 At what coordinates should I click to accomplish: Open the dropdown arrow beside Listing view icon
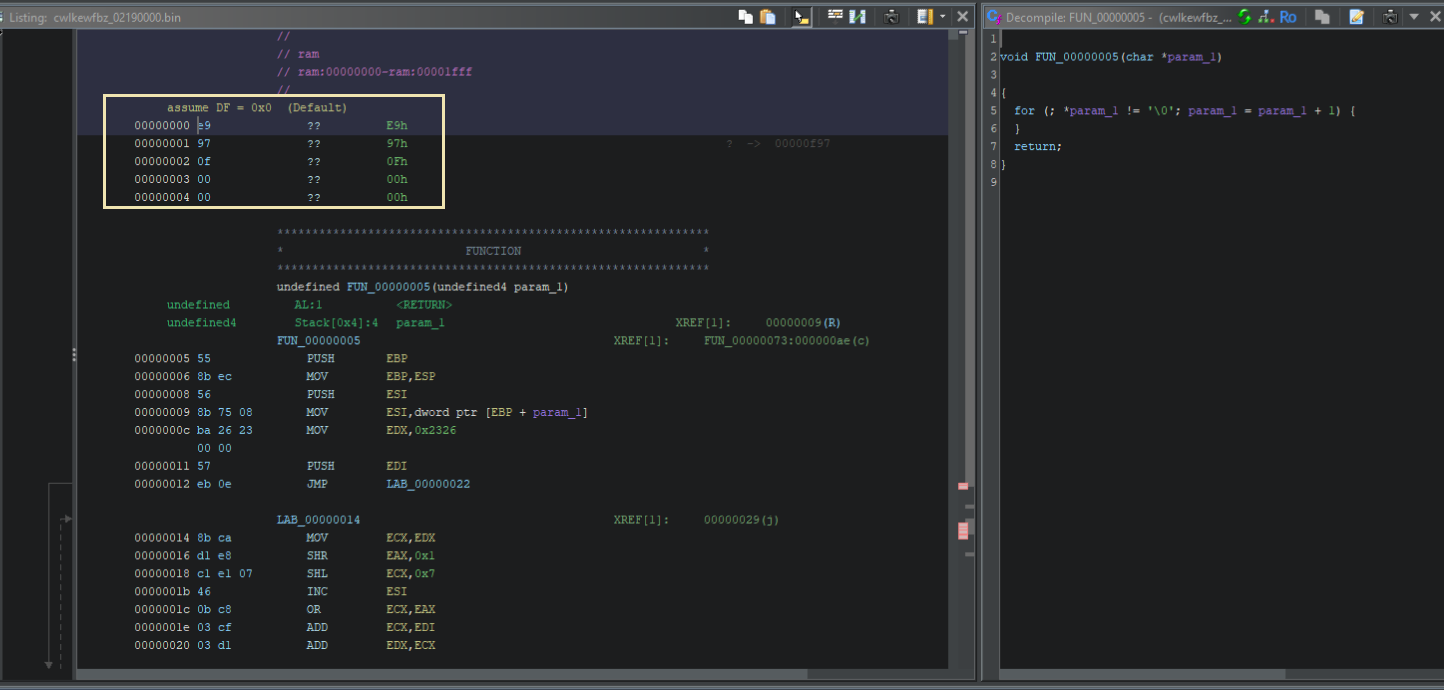pyautogui.click(x=942, y=17)
